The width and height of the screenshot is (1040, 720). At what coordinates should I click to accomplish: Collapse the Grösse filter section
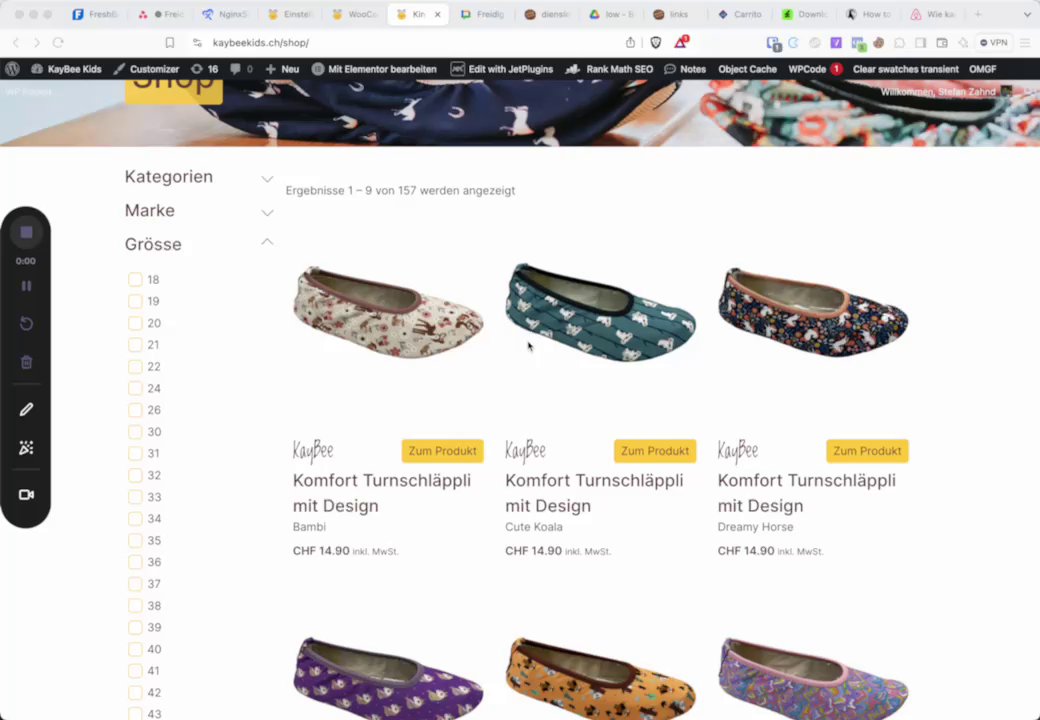267,242
